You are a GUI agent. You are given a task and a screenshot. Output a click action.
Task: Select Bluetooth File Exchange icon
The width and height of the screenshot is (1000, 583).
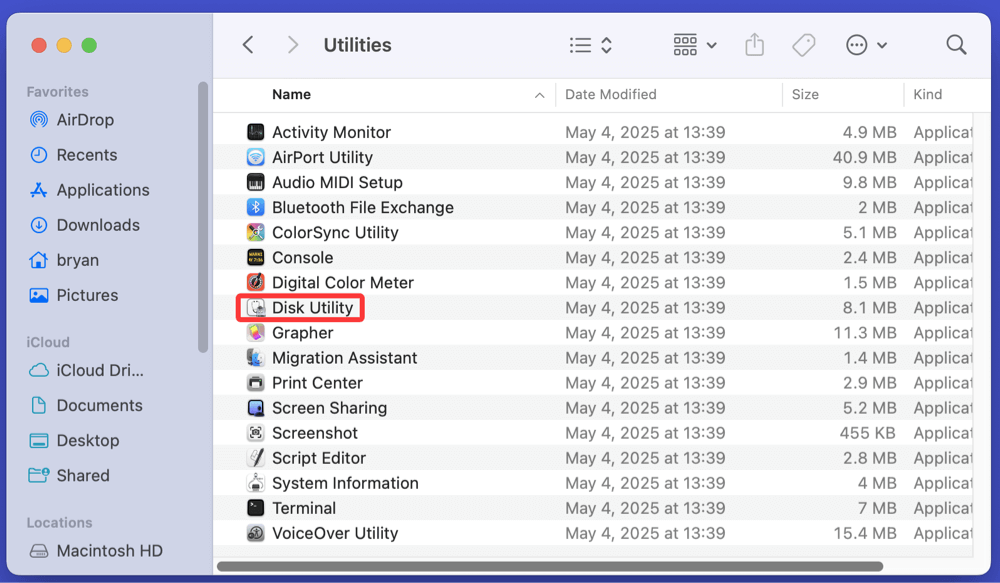pos(256,208)
